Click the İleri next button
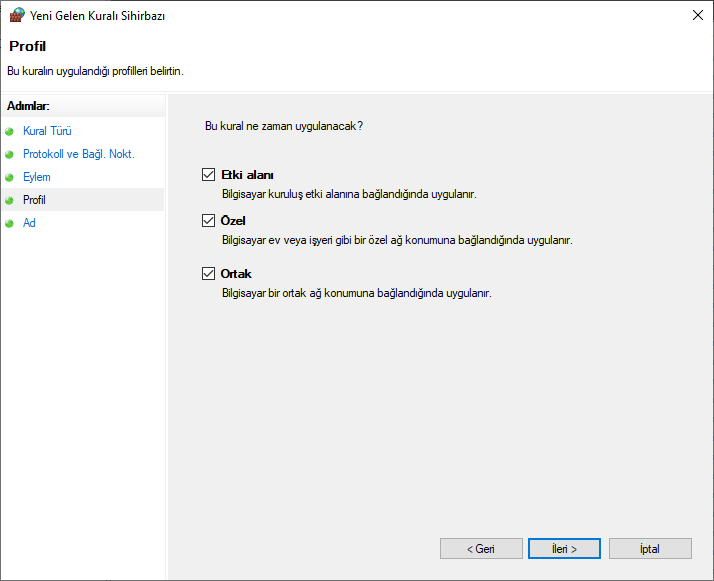Image resolution: width=714 pixels, height=581 pixels. pos(564,549)
